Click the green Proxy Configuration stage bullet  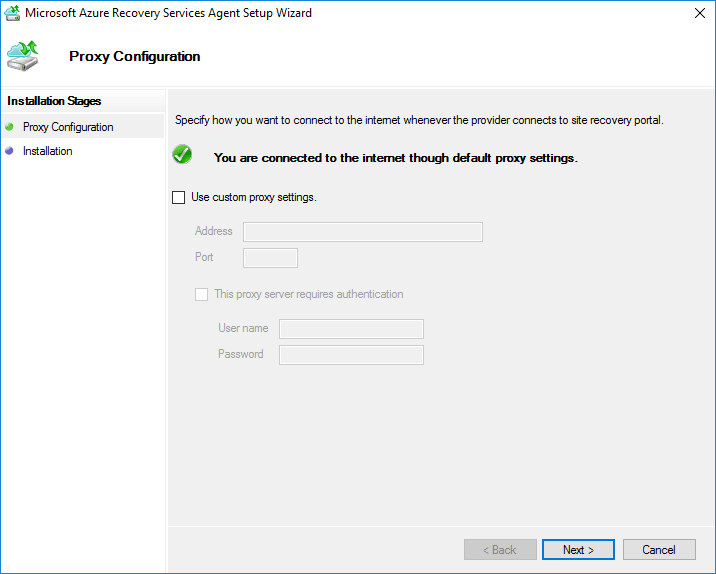click(x=10, y=127)
